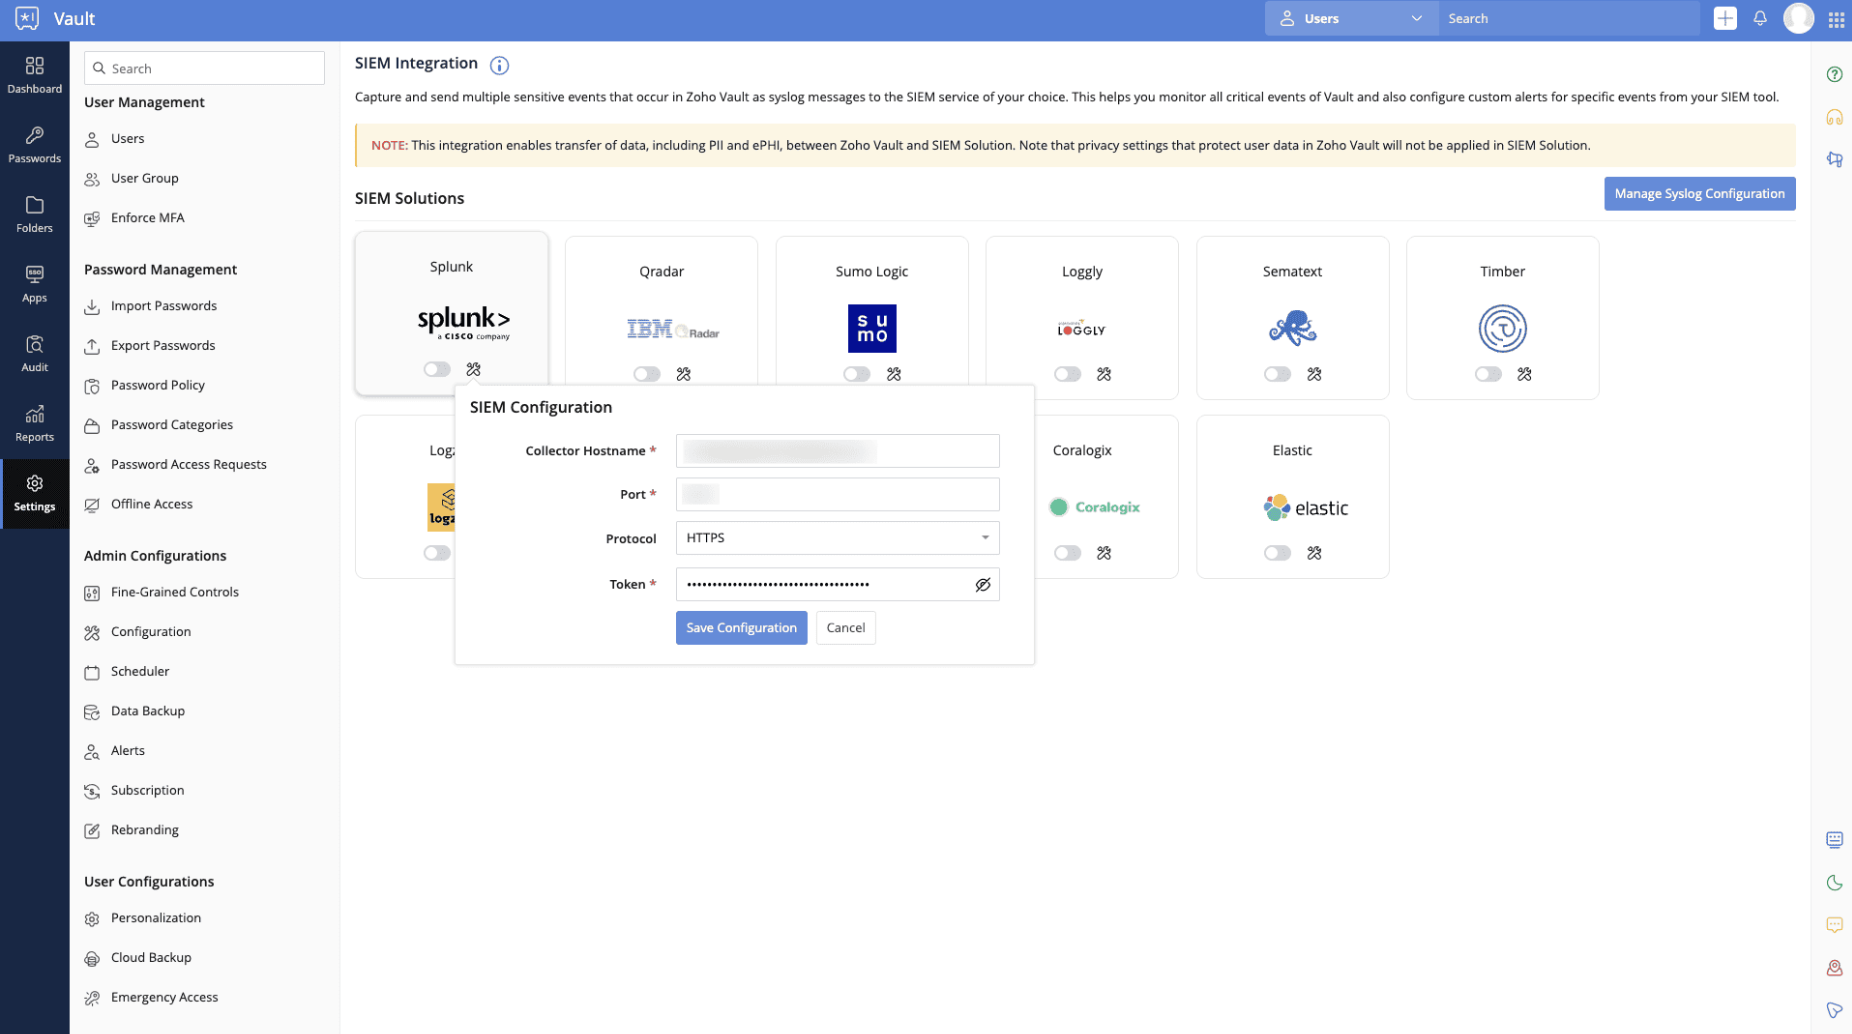Open Password Access Requests
1852x1034 pixels.
188,465
